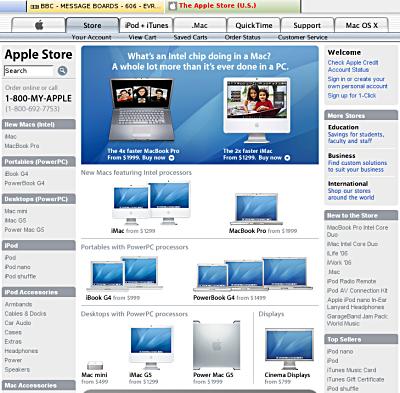Image resolution: width=400 pixels, height=393 pixels.
Task: Switch to BBC Message Boards browser tab
Action: pos(95,6)
